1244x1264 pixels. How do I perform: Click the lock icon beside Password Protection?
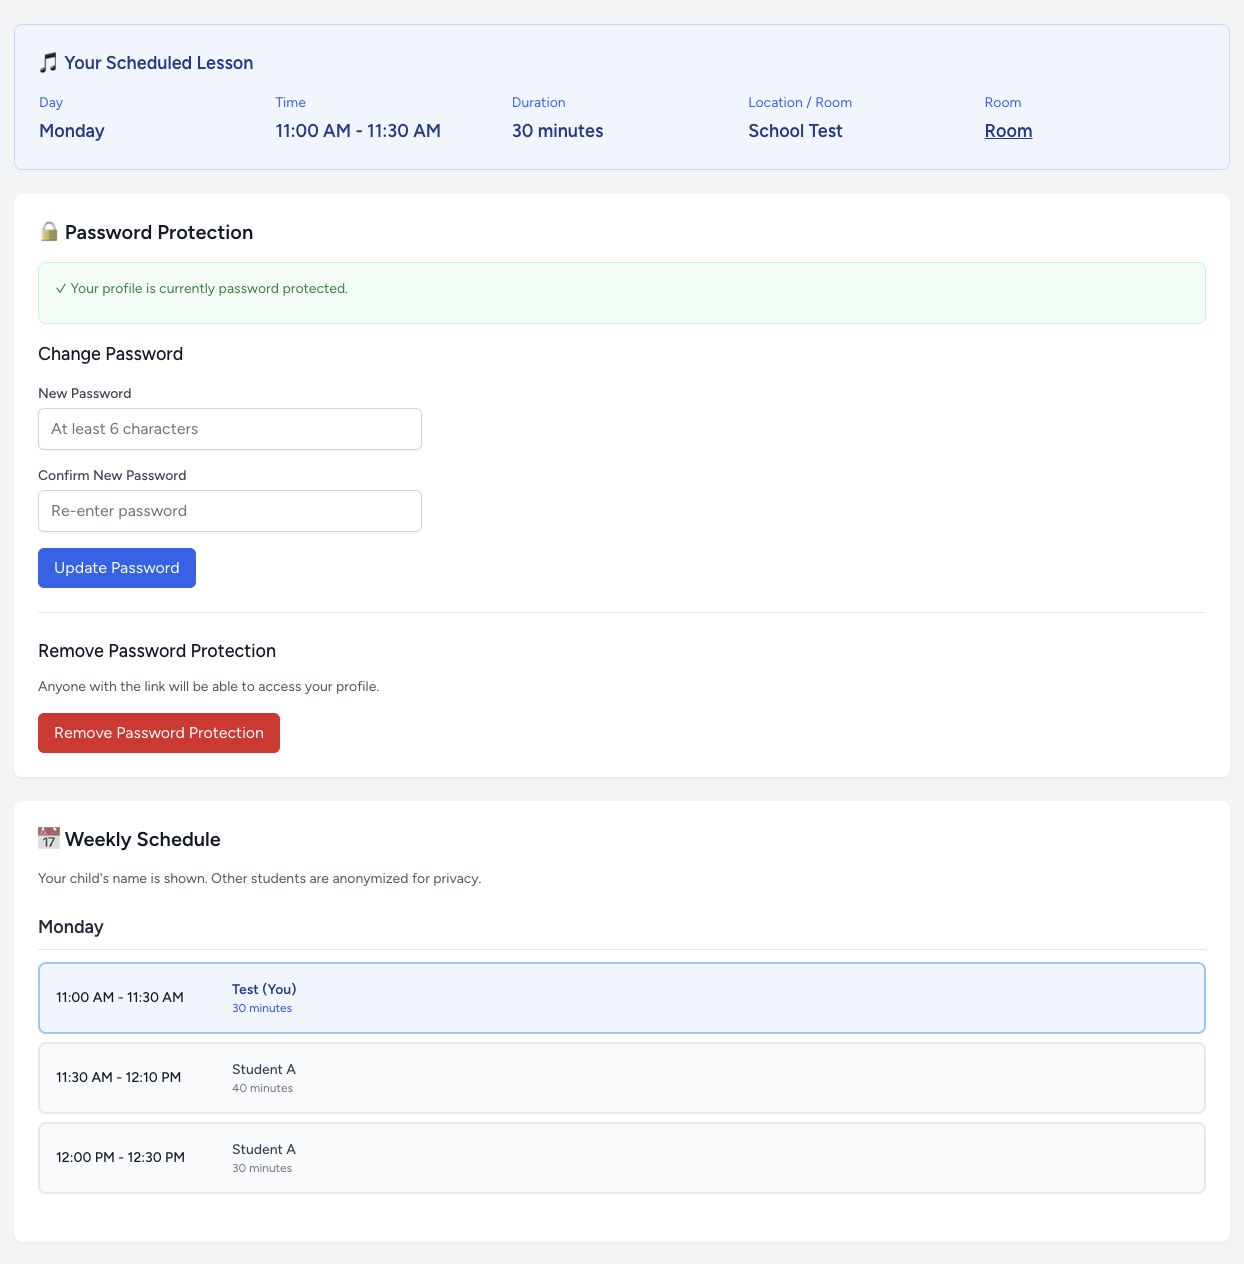coord(49,232)
